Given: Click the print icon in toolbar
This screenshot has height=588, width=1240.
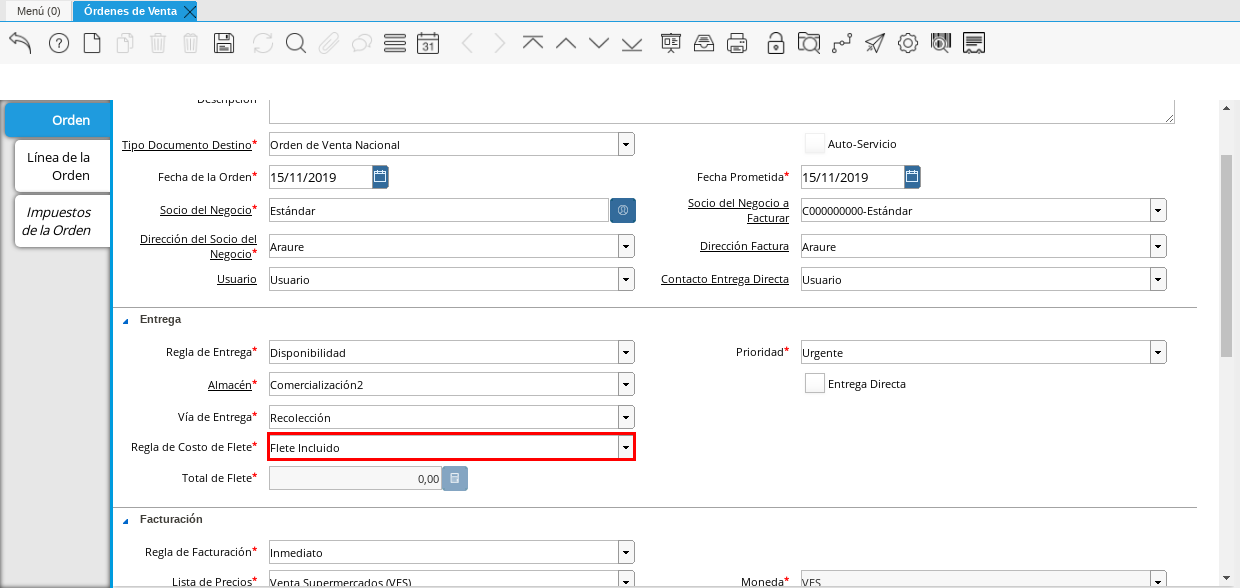Looking at the screenshot, I should pos(737,43).
